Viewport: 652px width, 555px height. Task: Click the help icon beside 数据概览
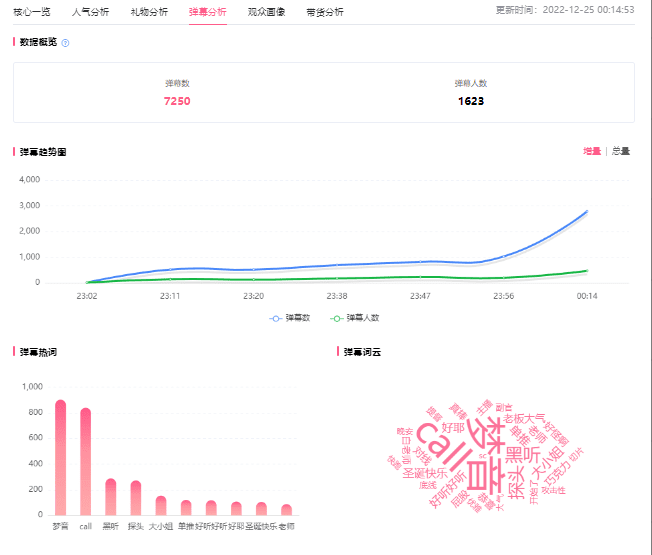65,43
